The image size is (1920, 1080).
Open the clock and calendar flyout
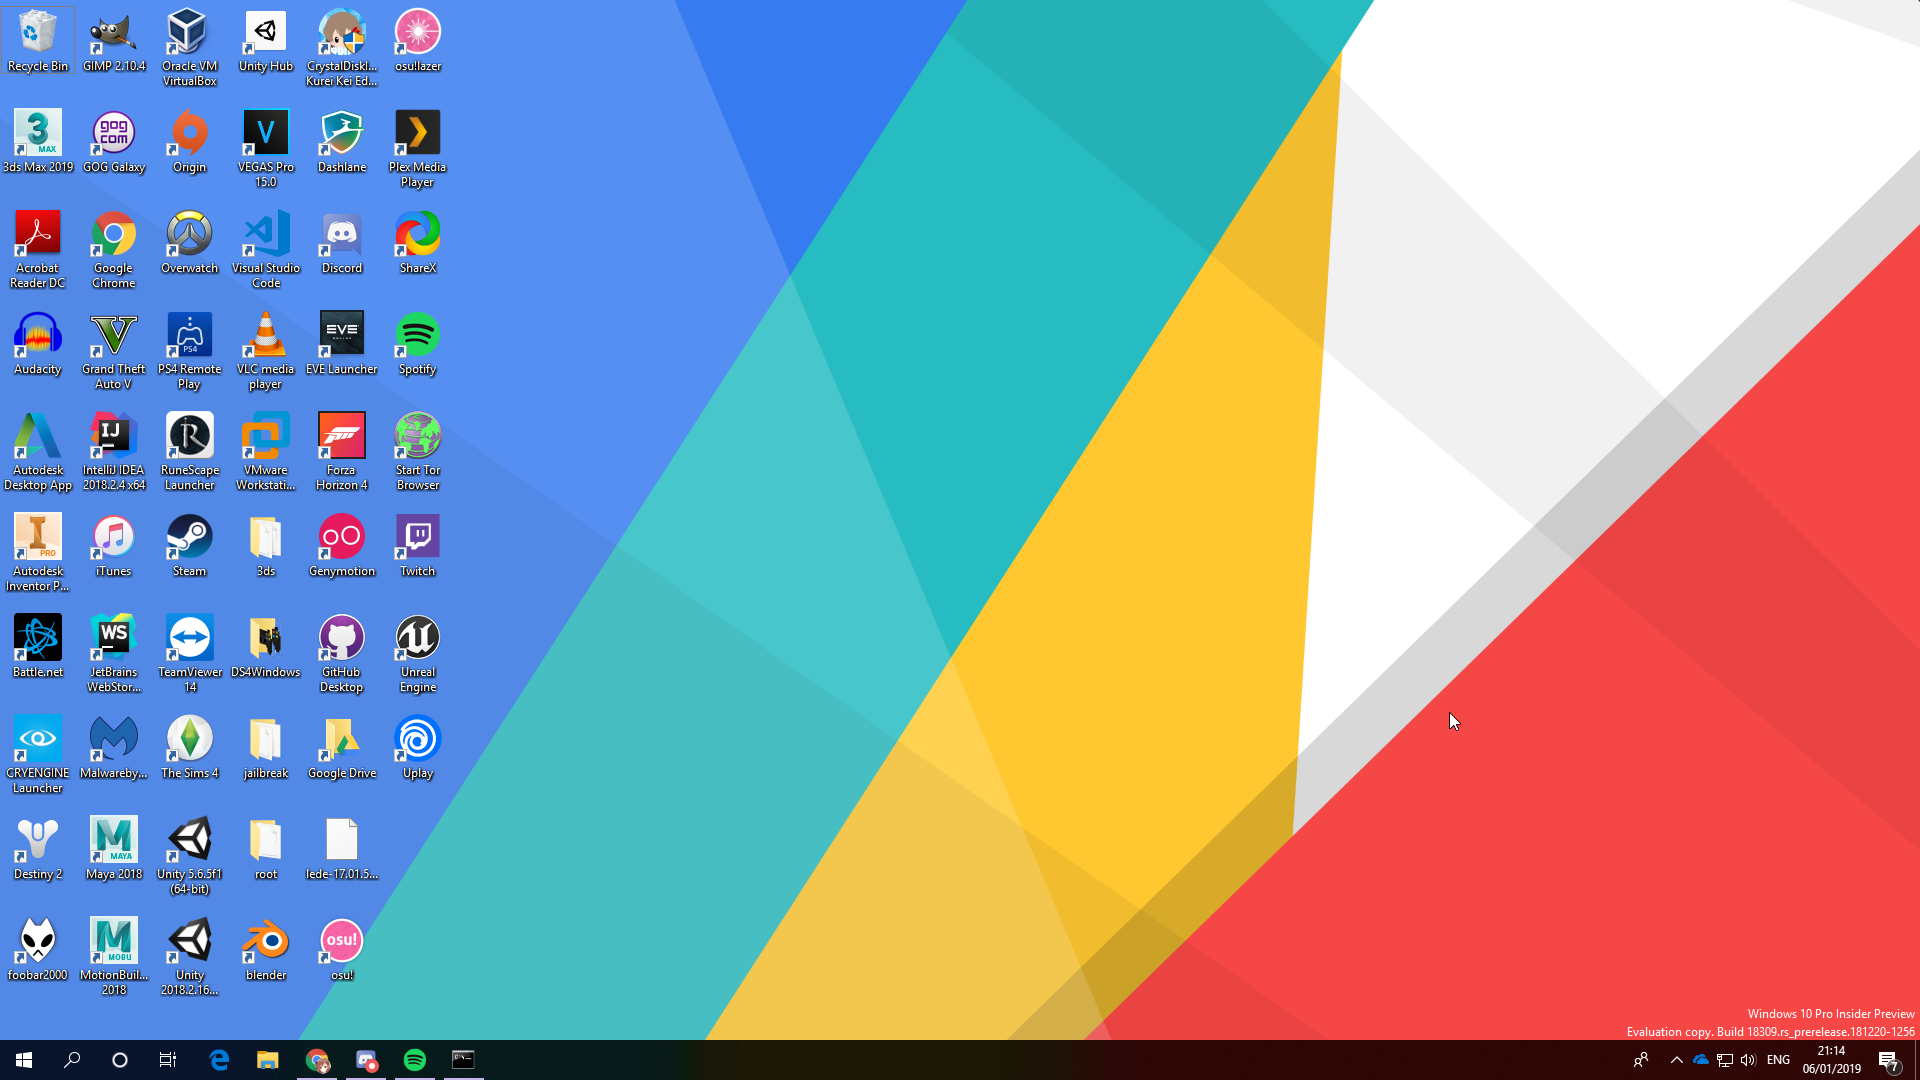(1831, 1060)
